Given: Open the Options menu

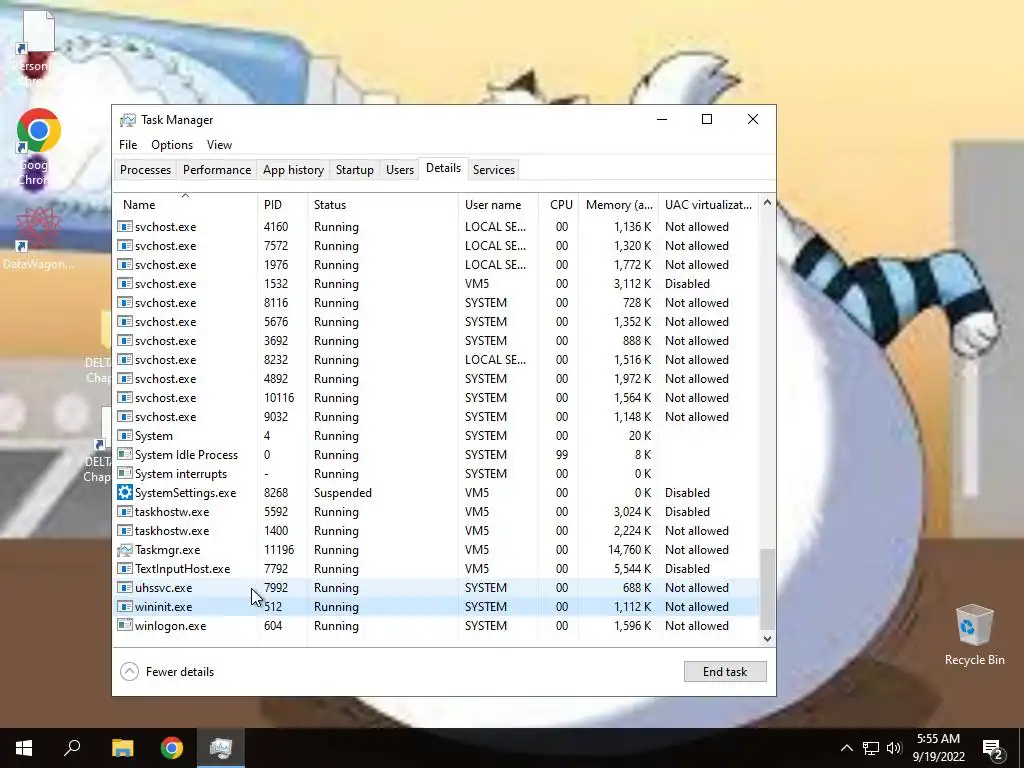Looking at the screenshot, I should click(172, 145).
